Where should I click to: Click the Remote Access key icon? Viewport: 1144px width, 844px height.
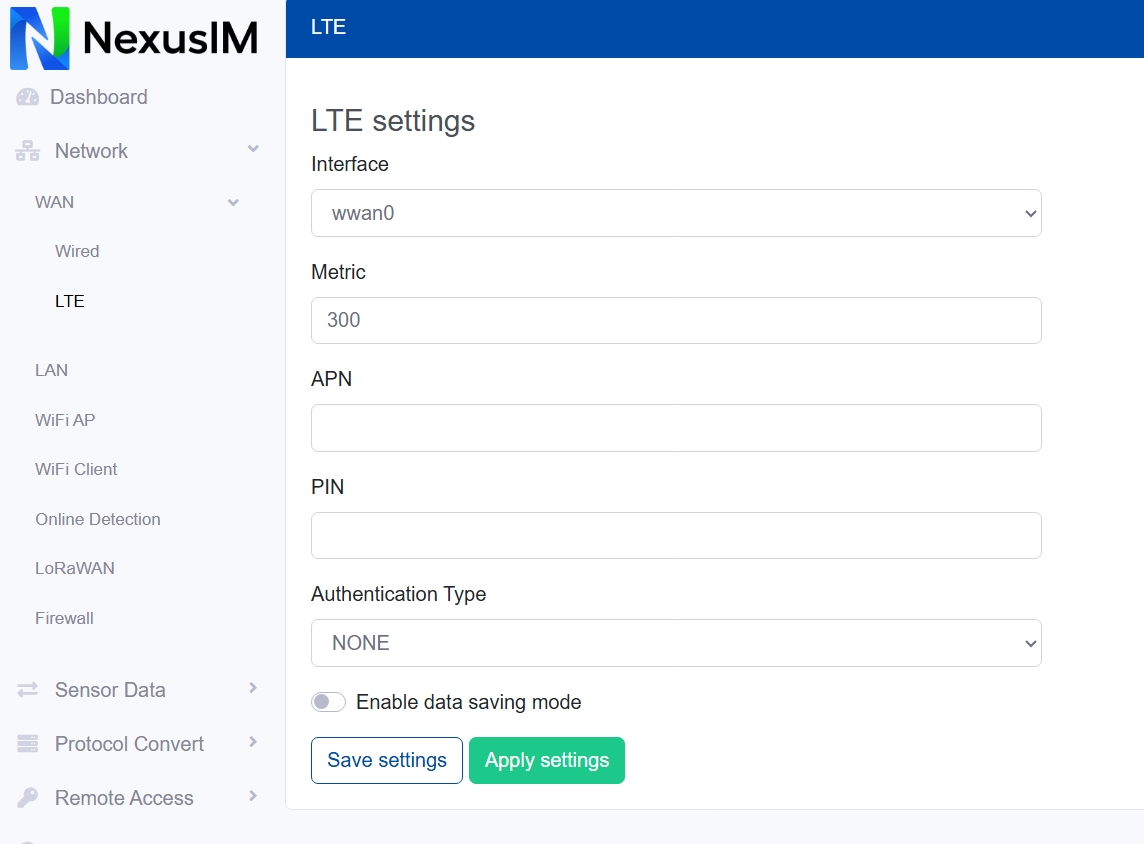[x=28, y=797]
